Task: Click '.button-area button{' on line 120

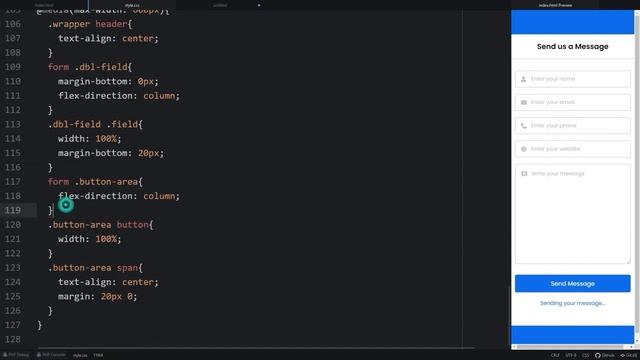Action: pos(100,224)
